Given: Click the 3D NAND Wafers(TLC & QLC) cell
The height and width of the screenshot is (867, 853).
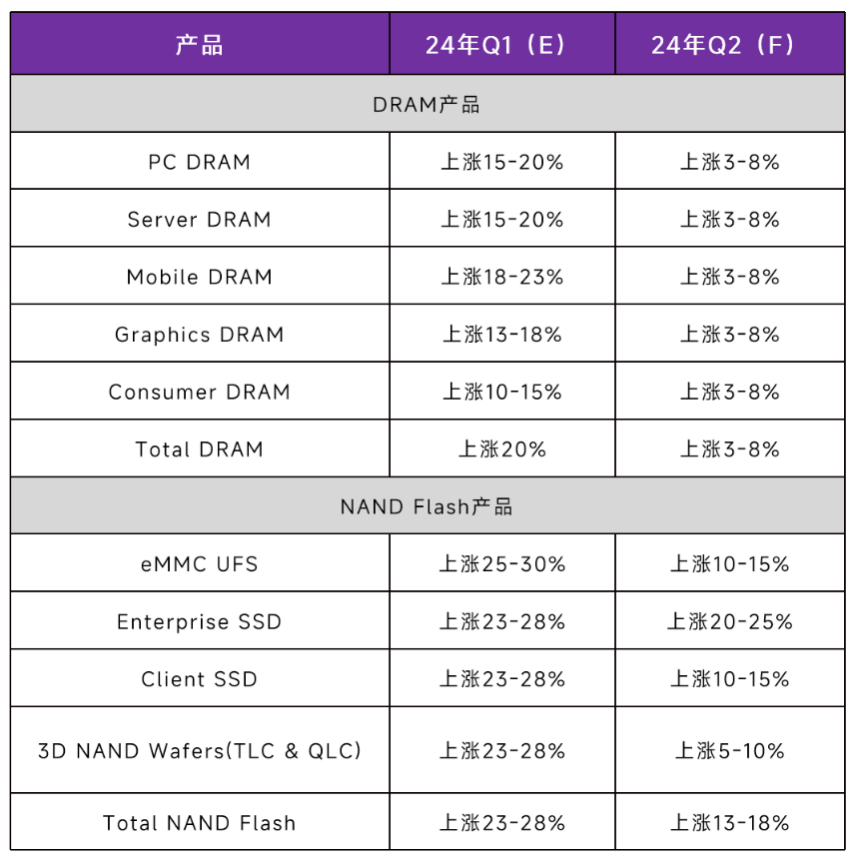Looking at the screenshot, I should (199, 751).
